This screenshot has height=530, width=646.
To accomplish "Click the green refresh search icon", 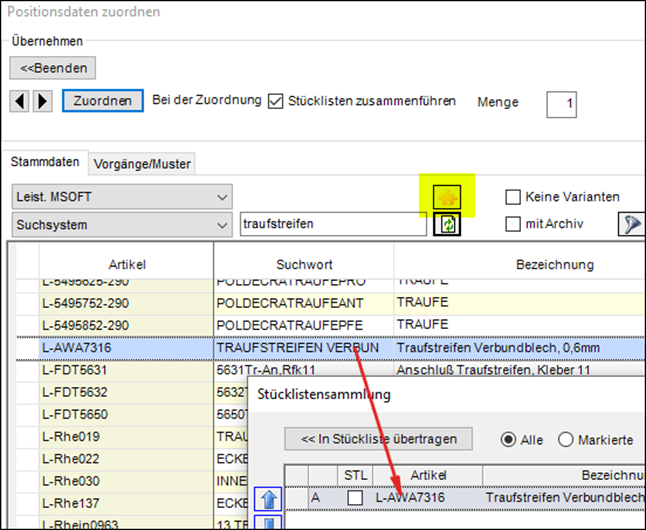I will coord(446,225).
